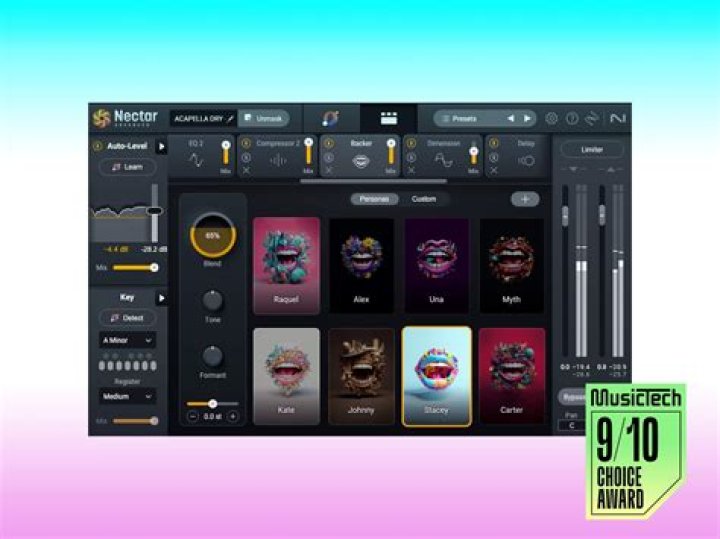Image resolution: width=720 pixels, height=539 pixels.
Task: Remove the Delay module with its X
Action: 494,170
